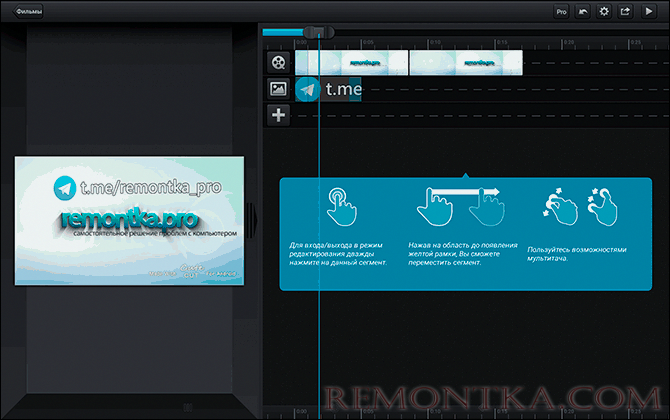Add a new track with plus icon
The height and width of the screenshot is (420, 670).
click(278, 115)
